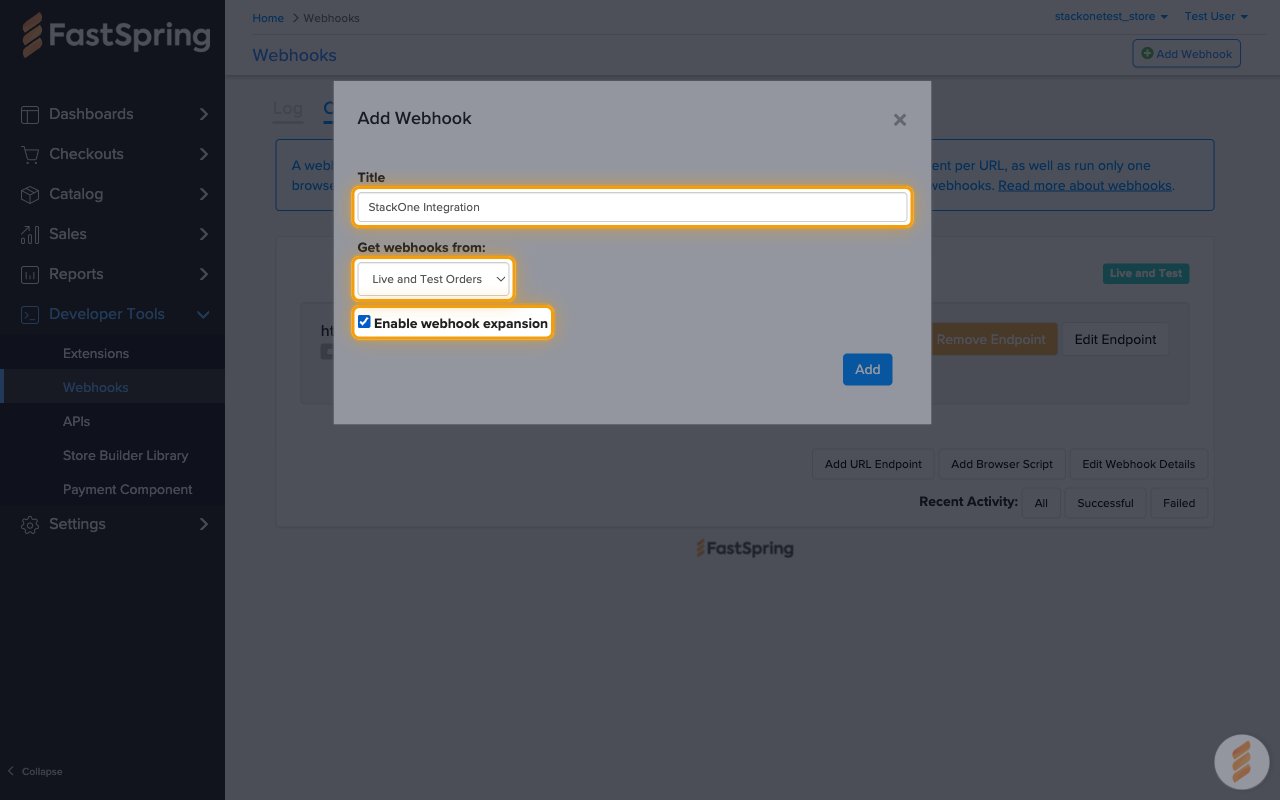
Task: Click the Catalog box icon
Action: coord(30,194)
